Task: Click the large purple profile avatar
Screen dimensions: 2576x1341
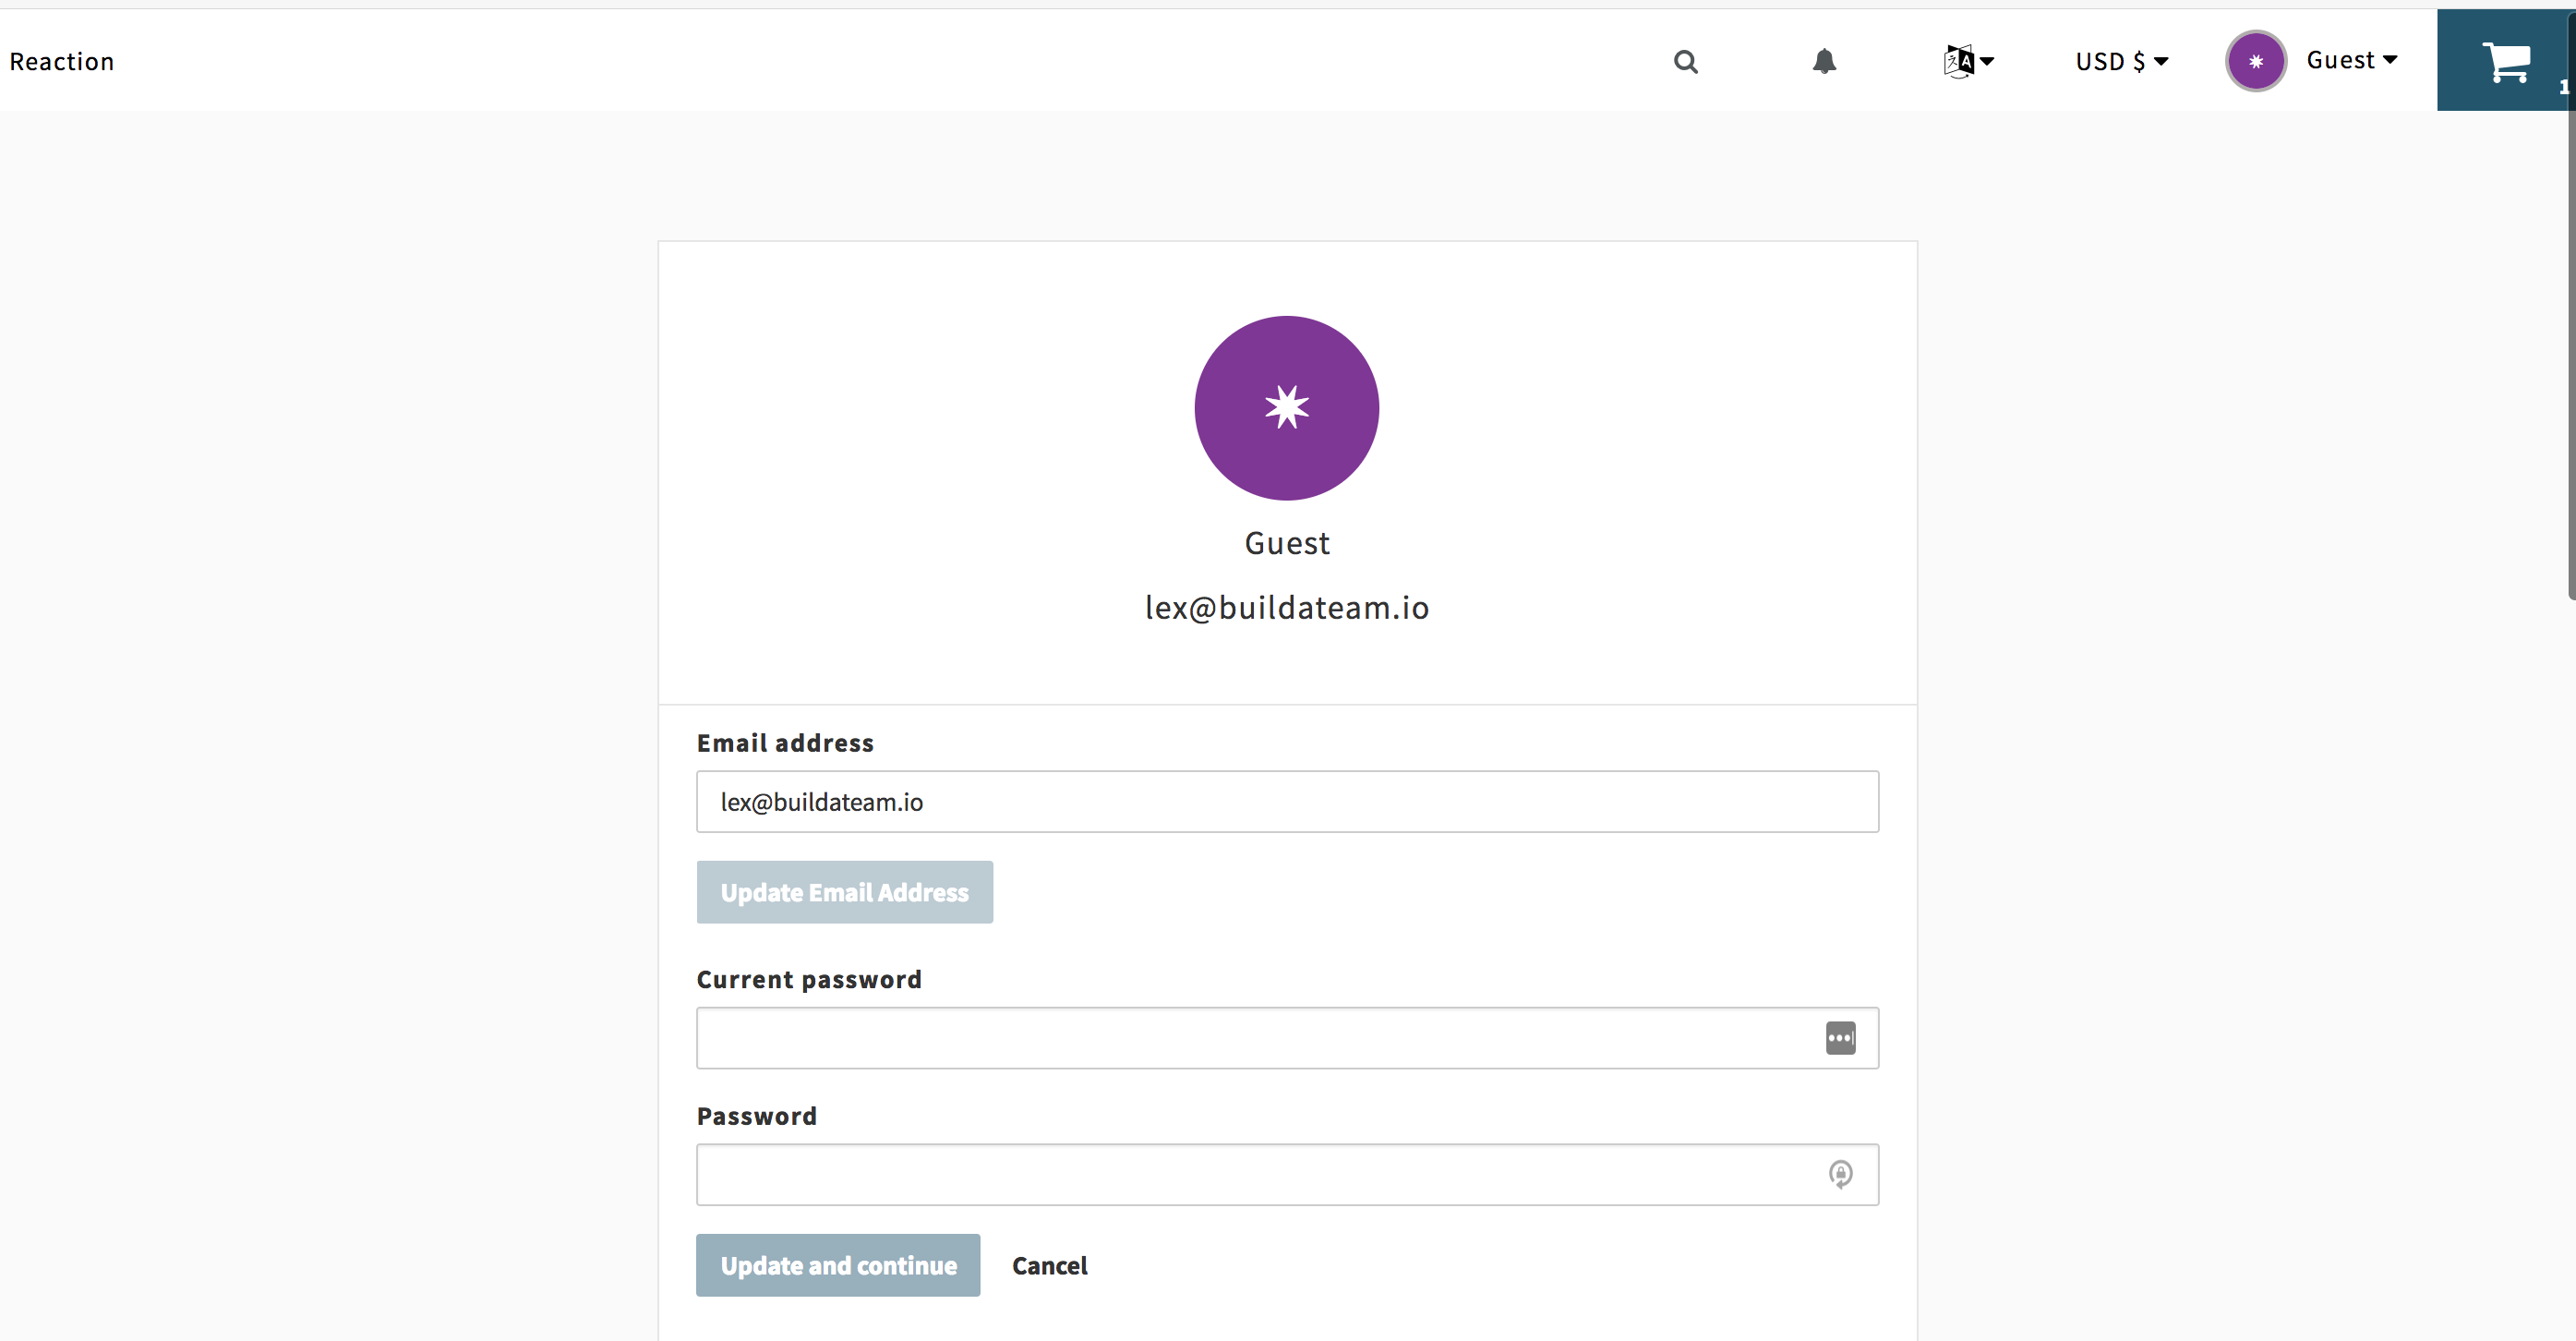Action: tap(1286, 408)
